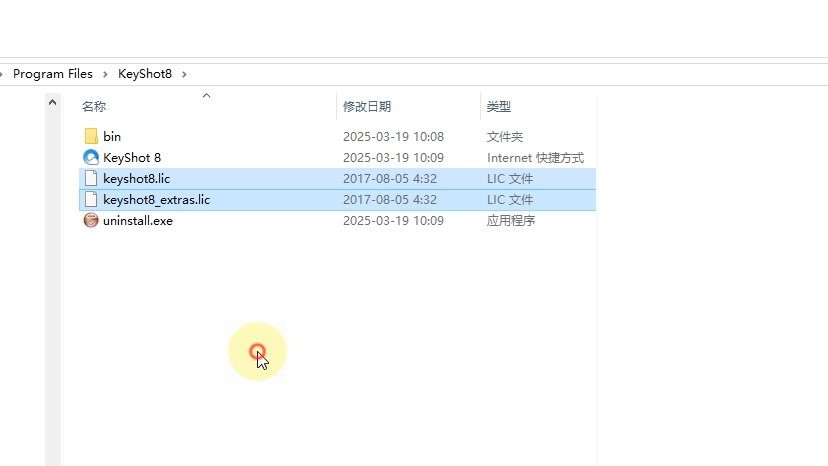Screen dimensions: 828x466
Task: Click the LIC 文件 type of keyshot8.lic
Action: [510, 179]
